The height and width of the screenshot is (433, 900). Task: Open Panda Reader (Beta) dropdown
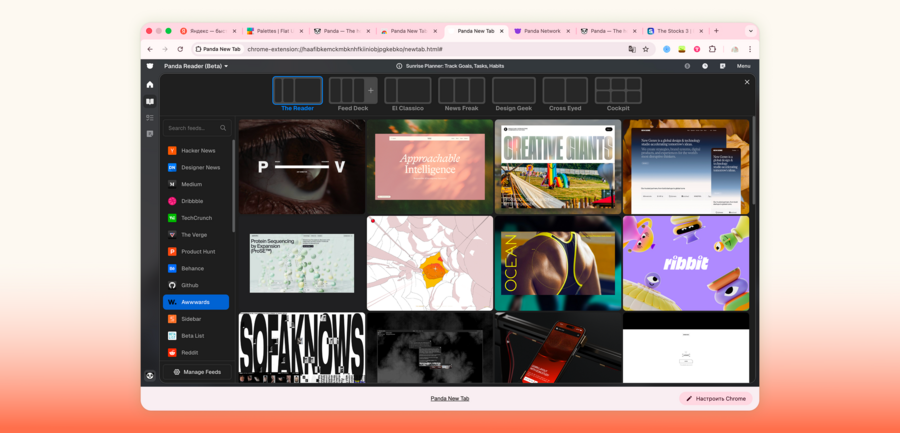196,66
